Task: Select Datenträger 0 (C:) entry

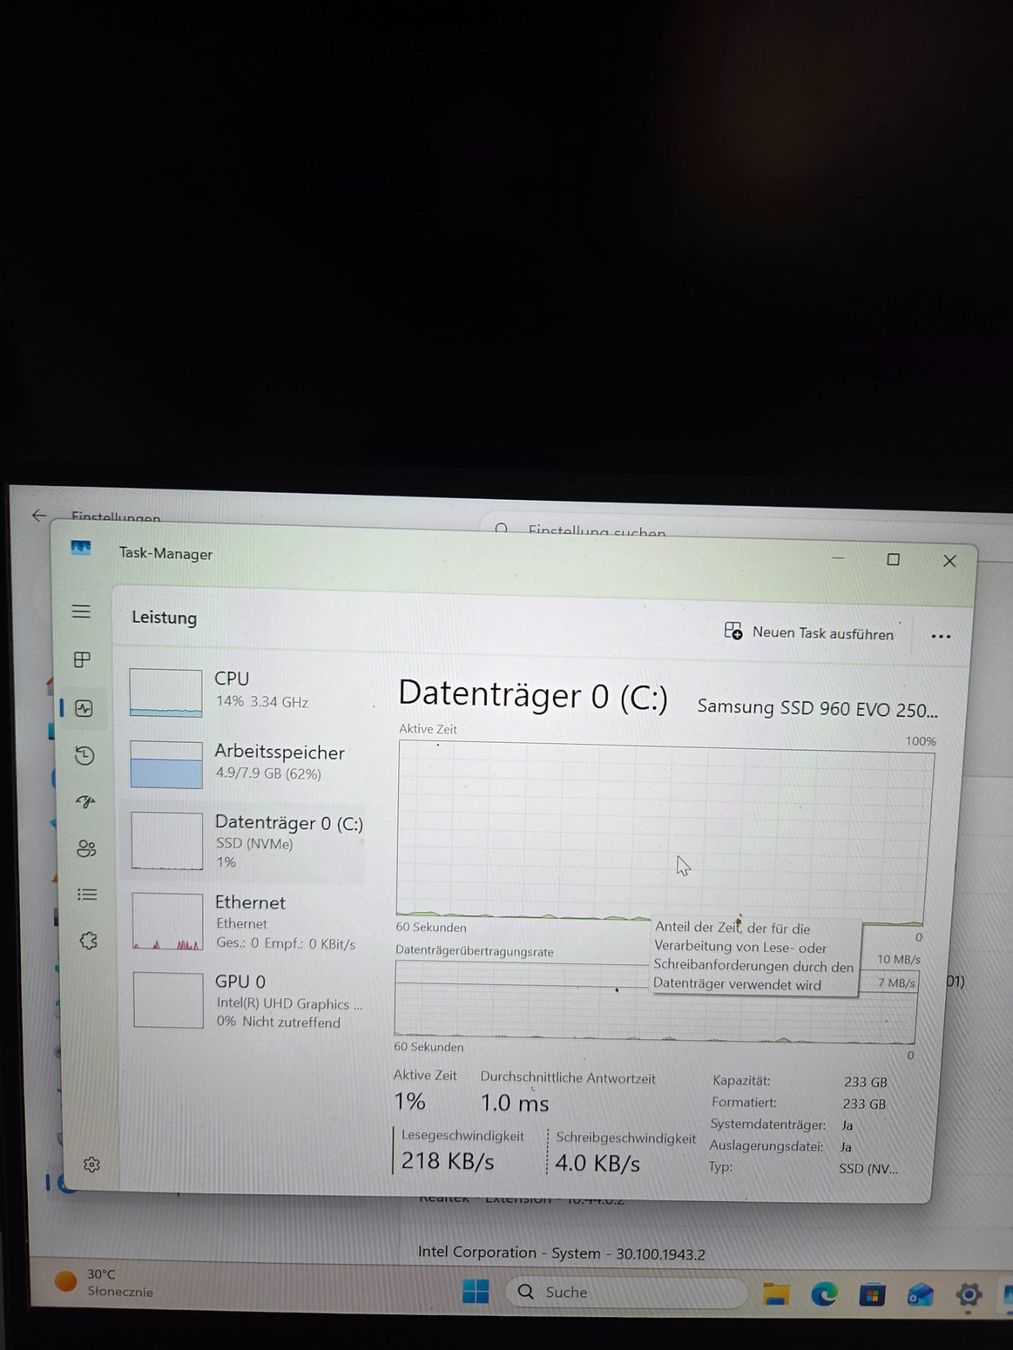Action: tap(246, 842)
